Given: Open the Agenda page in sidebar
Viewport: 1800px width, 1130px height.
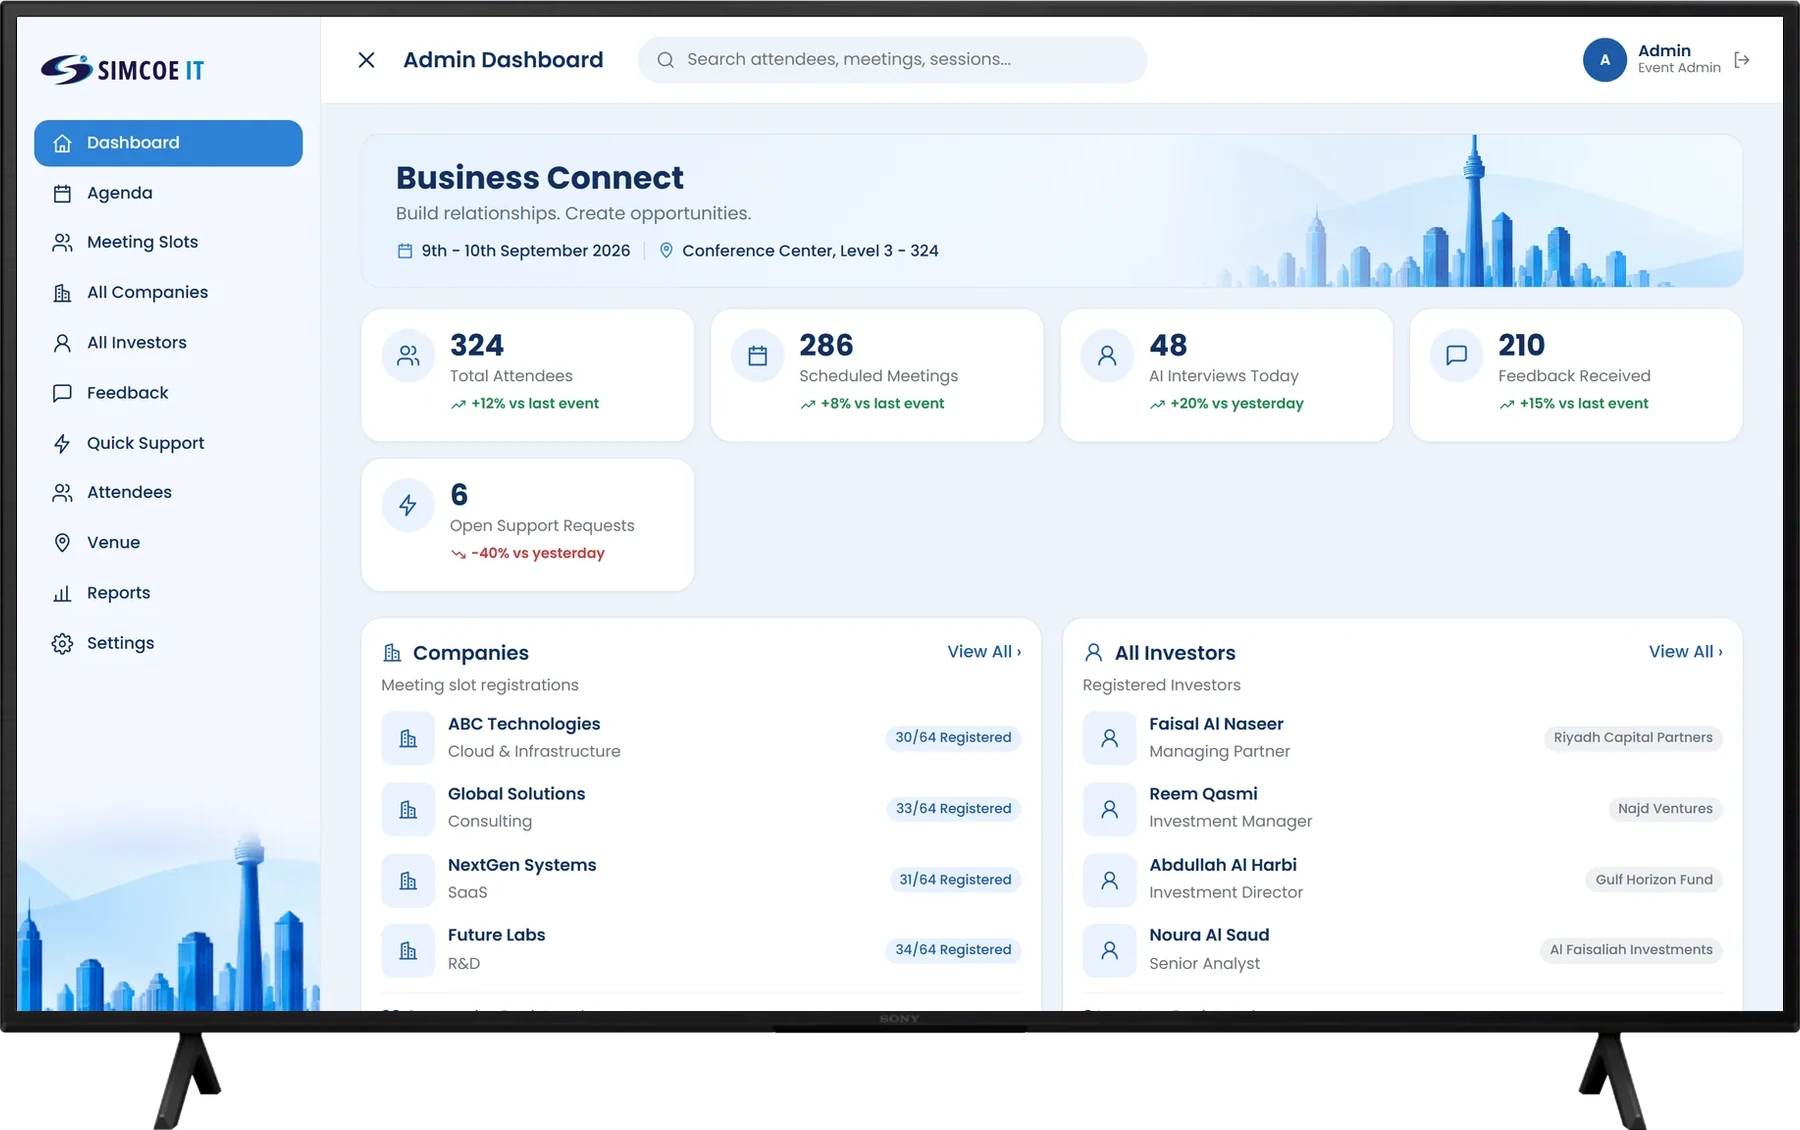Looking at the screenshot, I should pyautogui.click(x=168, y=193).
